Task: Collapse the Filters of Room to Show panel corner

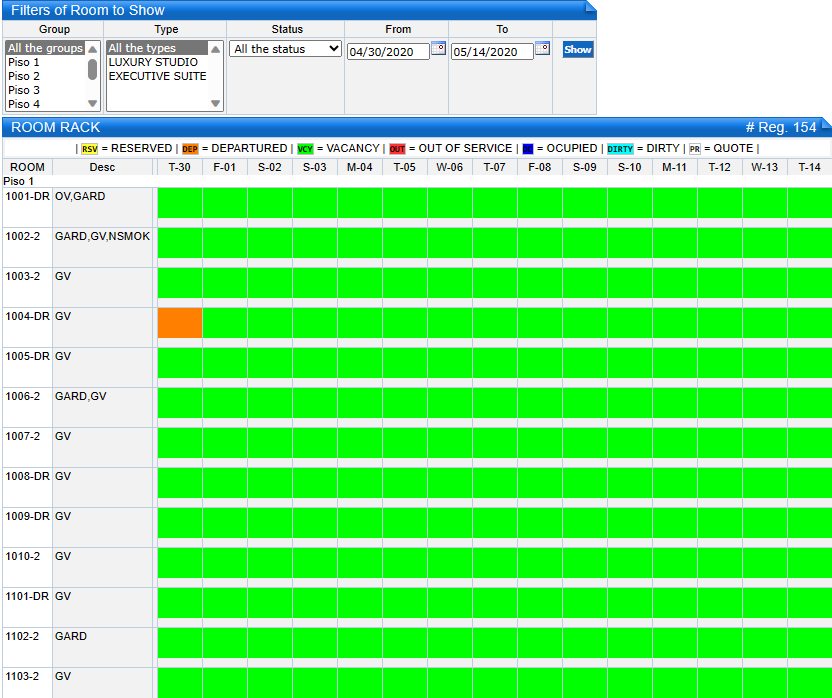Action: pyautogui.click(x=591, y=6)
